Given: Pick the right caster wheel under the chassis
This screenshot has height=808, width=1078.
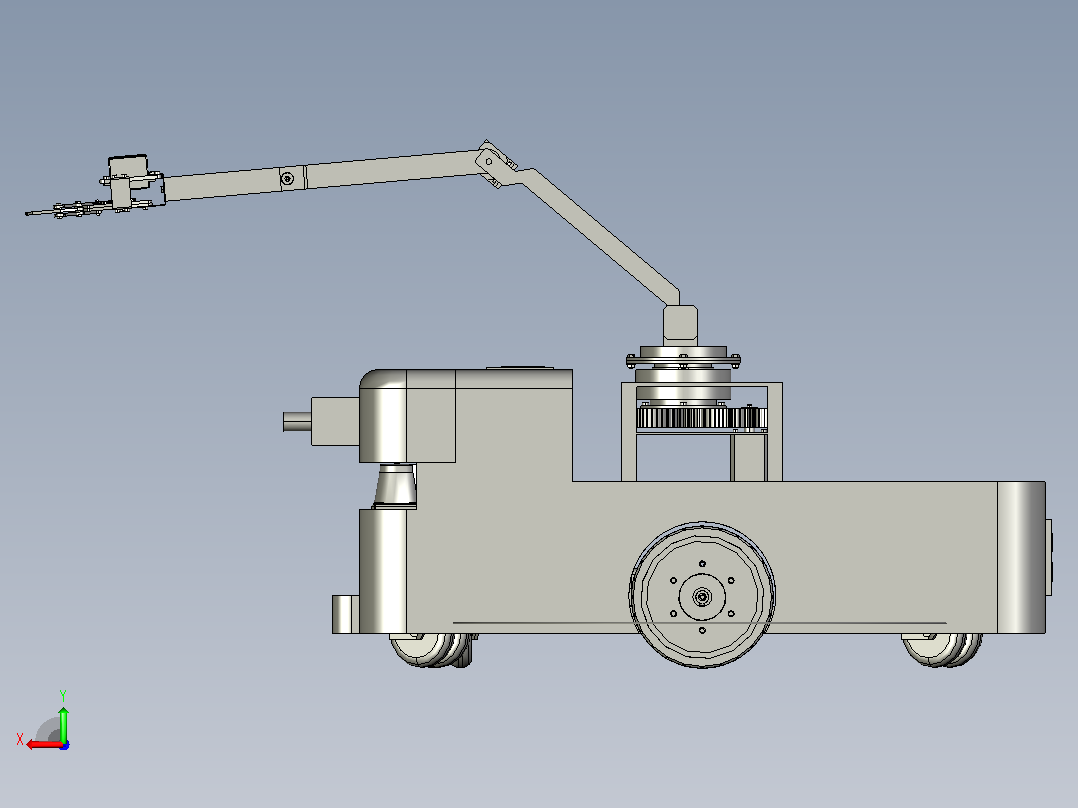Looking at the screenshot, I should click(x=941, y=650).
